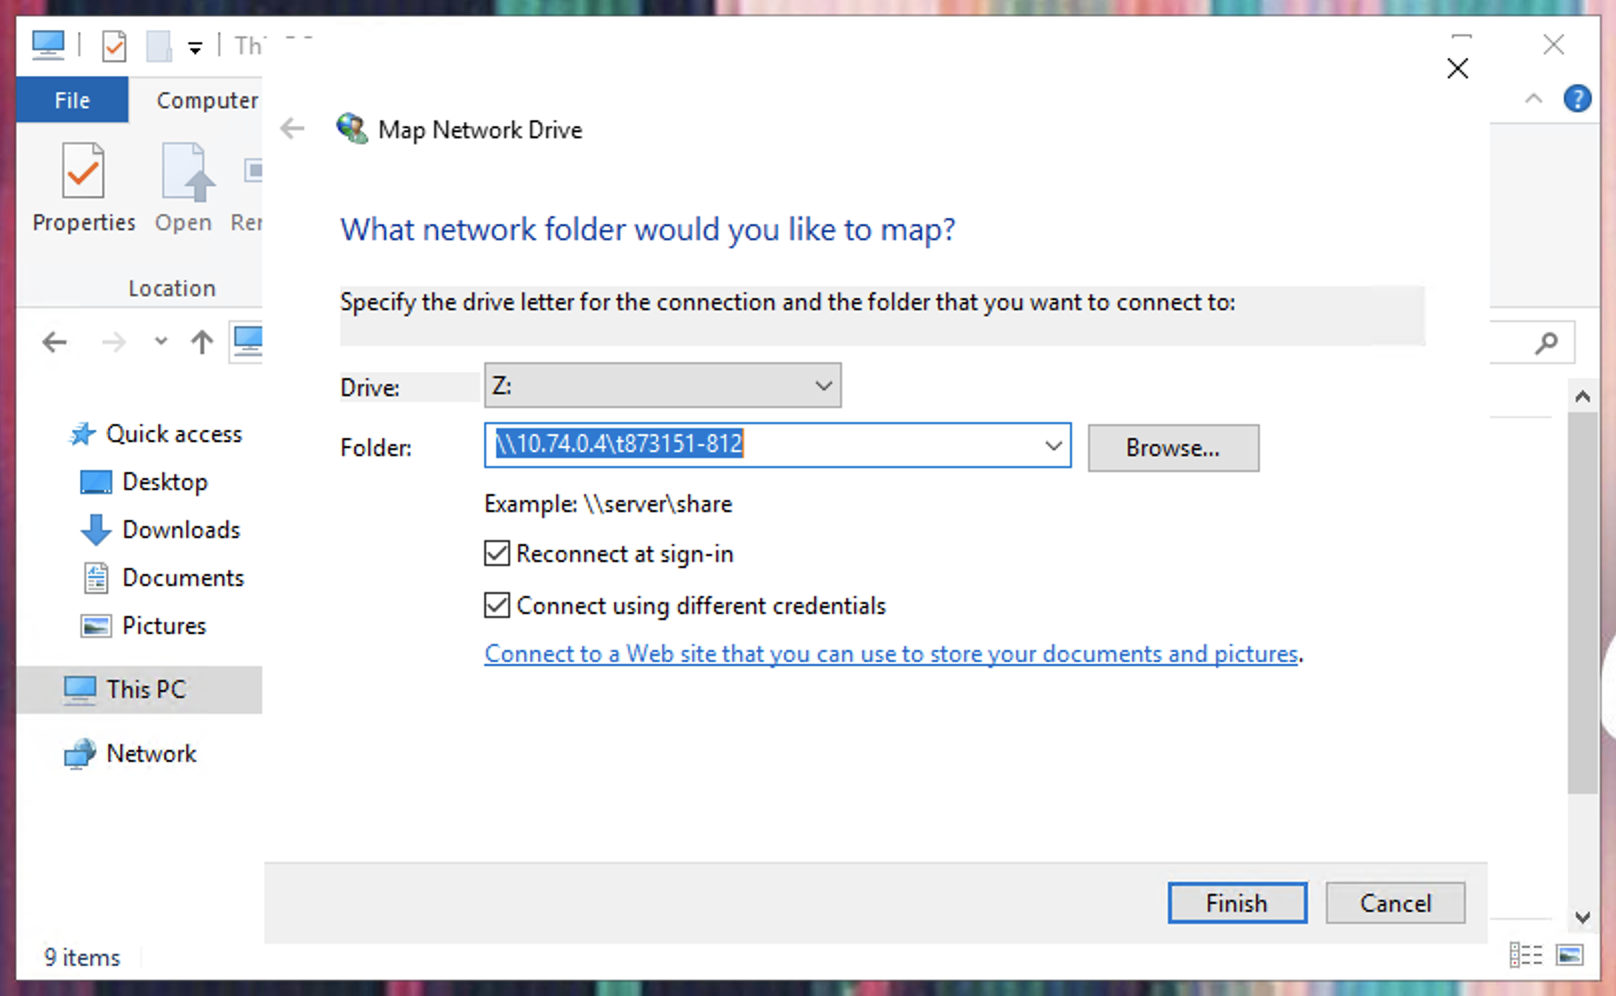This screenshot has height=996, width=1616.
Task: Click the back arrow in Map Network Drive dialog
Action: (292, 128)
